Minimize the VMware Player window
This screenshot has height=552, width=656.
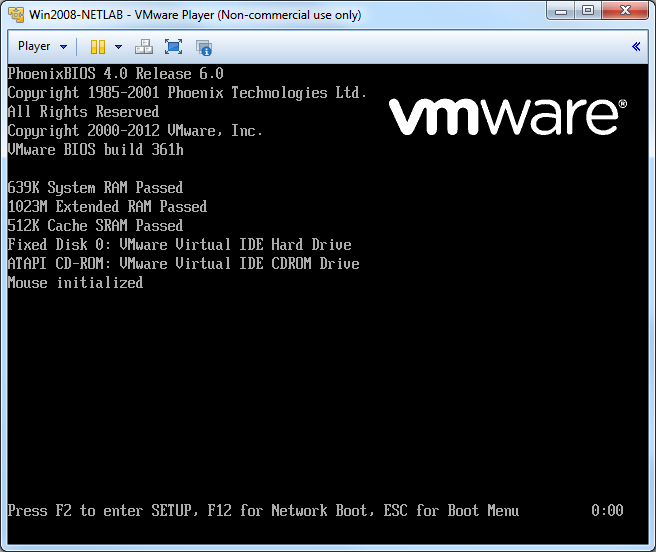(561, 11)
